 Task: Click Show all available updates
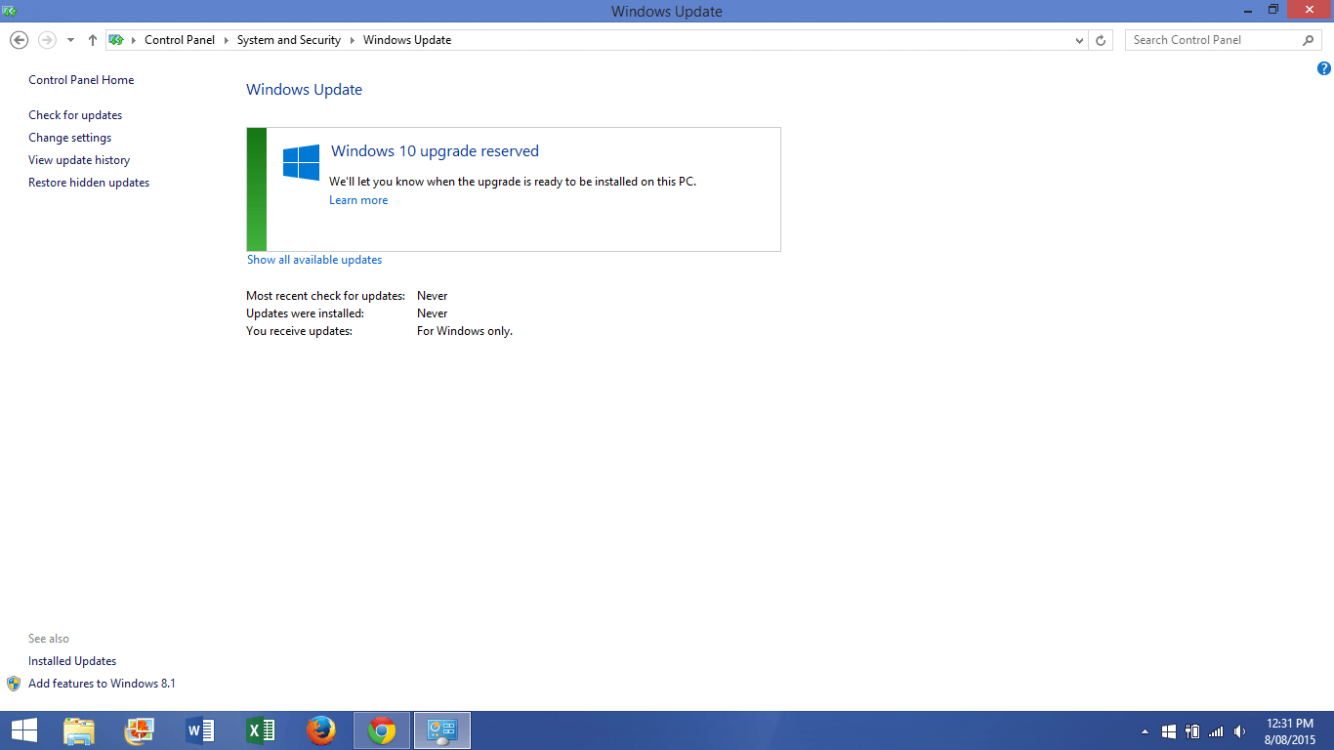coord(314,260)
